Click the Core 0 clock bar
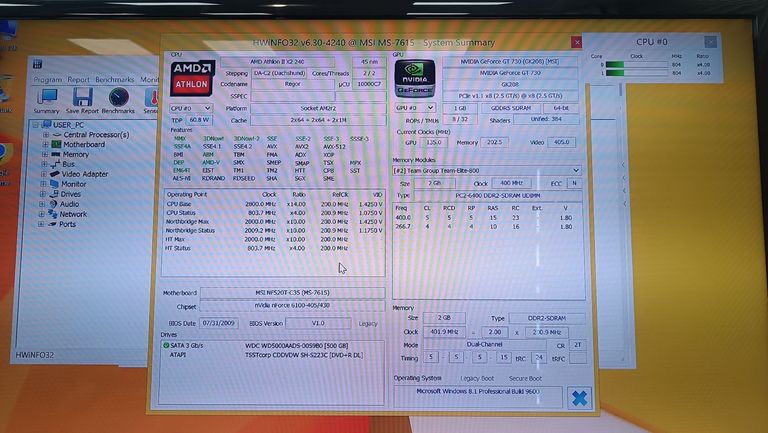The image size is (768, 433). [x=636, y=65]
